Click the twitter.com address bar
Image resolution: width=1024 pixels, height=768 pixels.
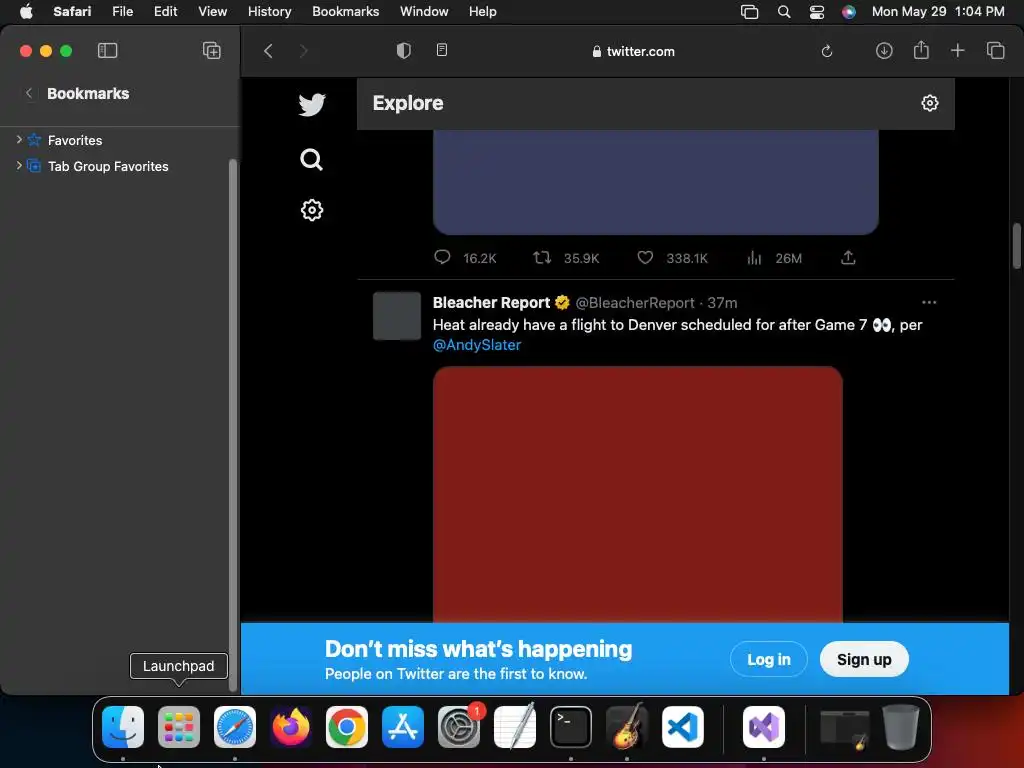coord(633,52)
